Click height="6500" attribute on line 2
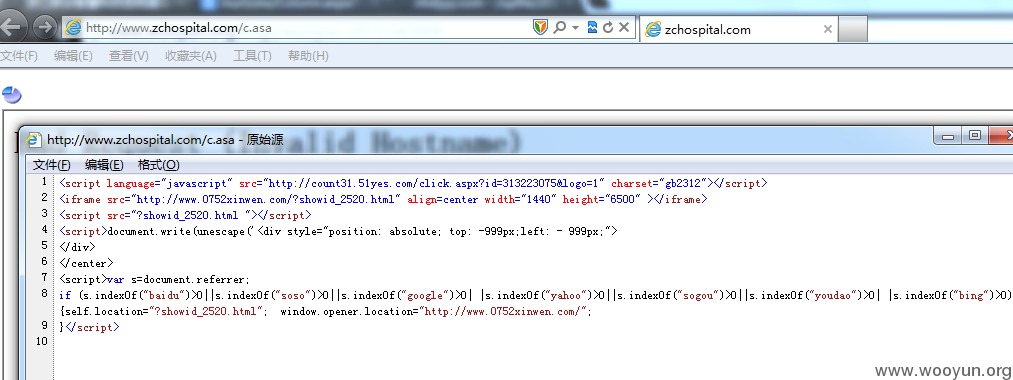Screen dimensions: 1013x380 point(601,200)
